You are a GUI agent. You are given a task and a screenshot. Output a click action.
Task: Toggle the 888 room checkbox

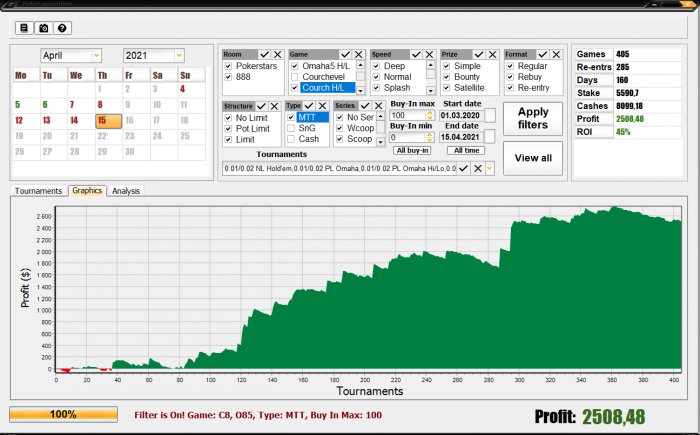pos(228,77)
